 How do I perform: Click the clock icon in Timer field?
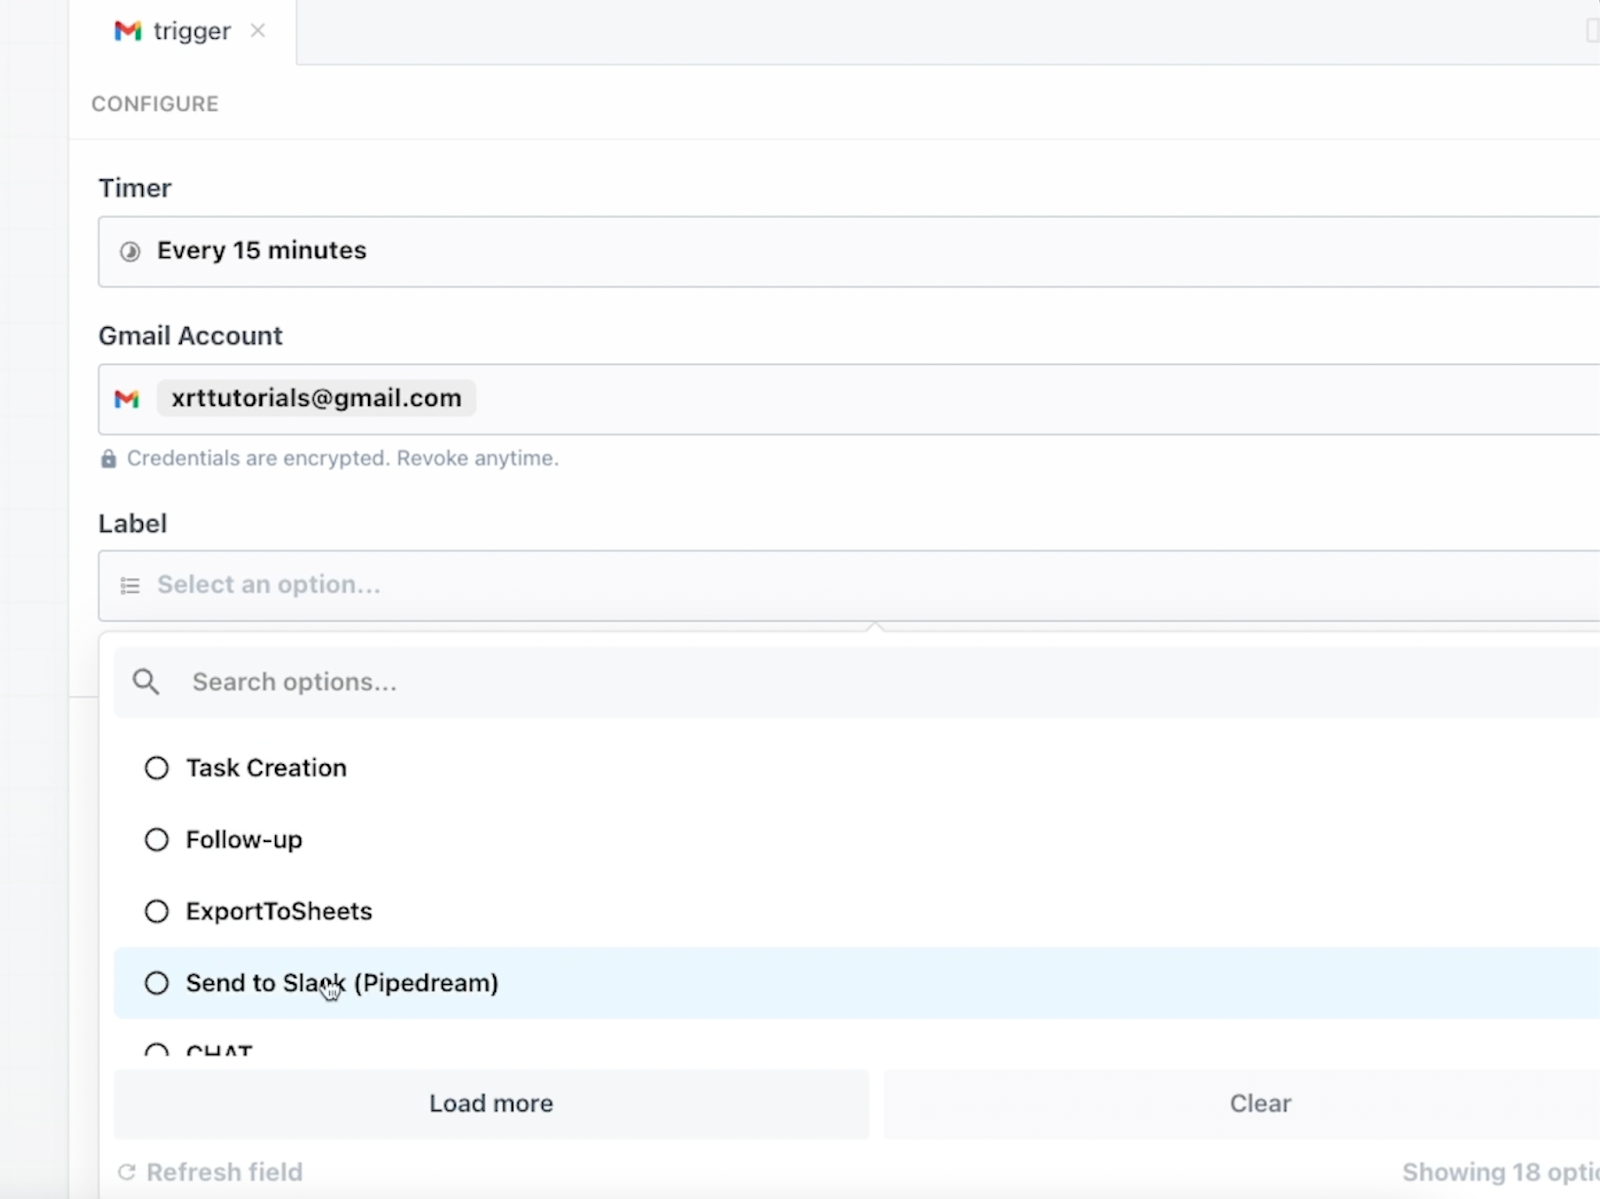pyautogui.click(x=130, y=252)
